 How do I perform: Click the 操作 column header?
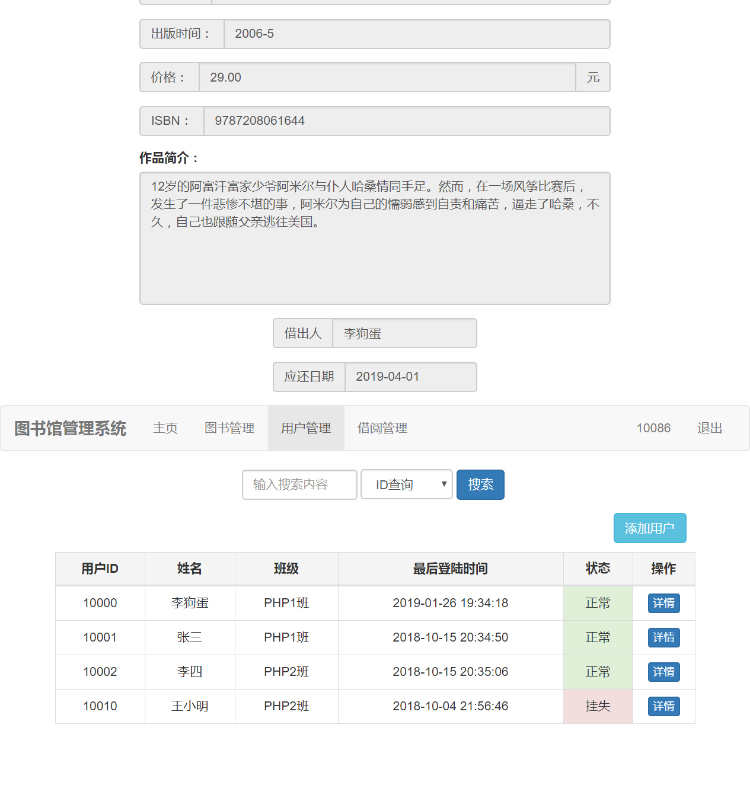click(x=664, y=568)
